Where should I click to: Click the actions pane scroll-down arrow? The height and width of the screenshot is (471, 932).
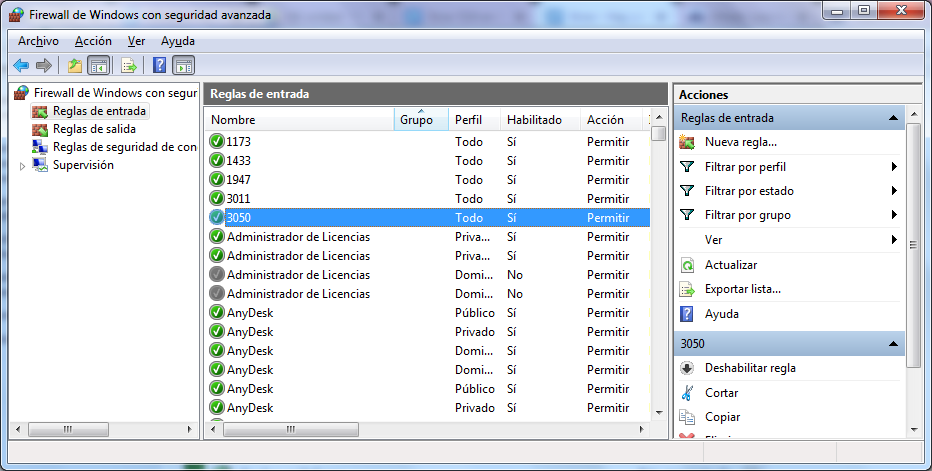tap(914, 429)
